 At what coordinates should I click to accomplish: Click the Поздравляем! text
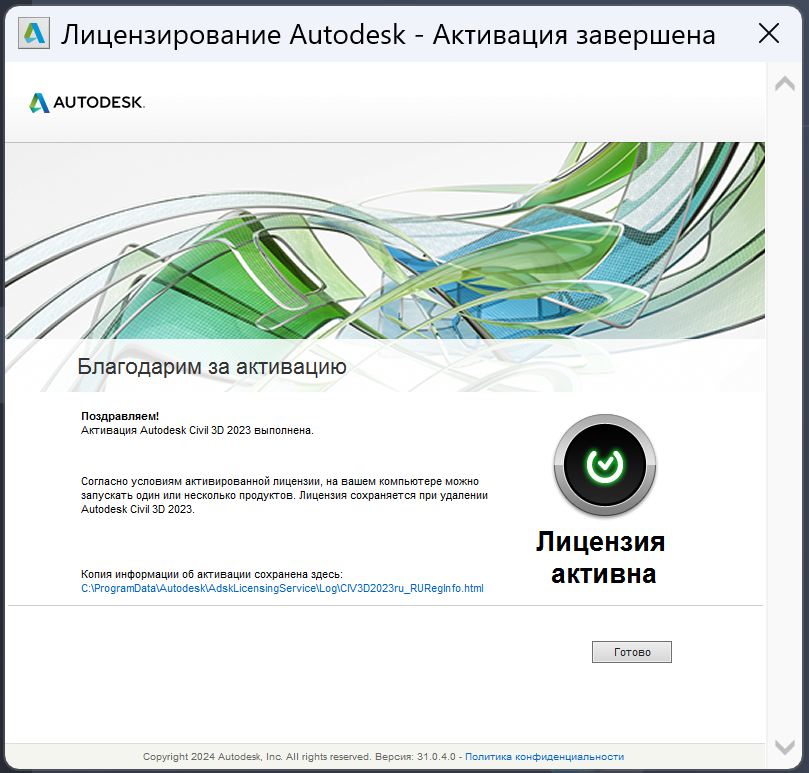click(120, 416)
